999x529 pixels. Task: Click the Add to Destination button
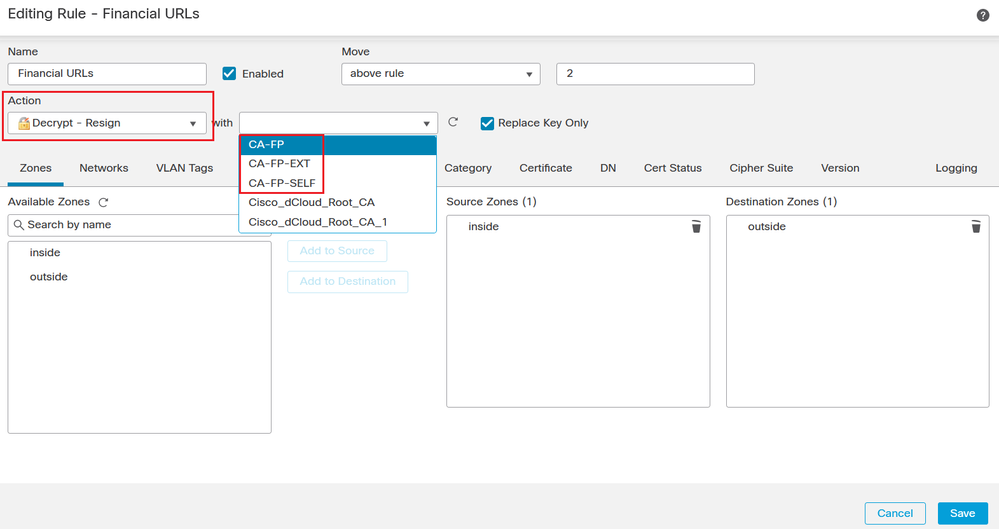(347, 282)
